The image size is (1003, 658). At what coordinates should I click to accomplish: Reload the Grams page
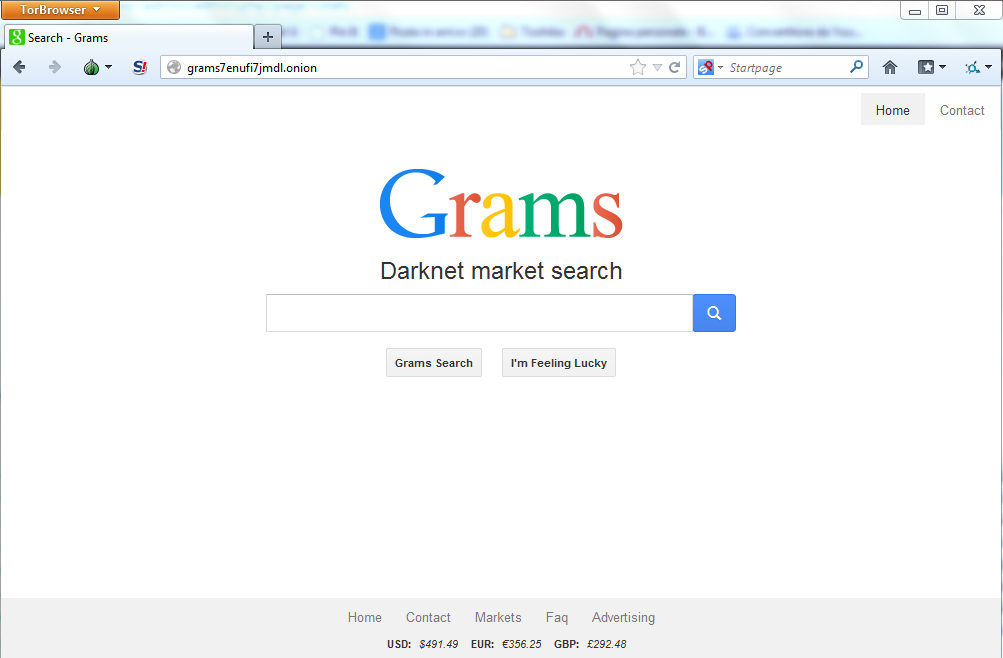click(x=676, y=67)
